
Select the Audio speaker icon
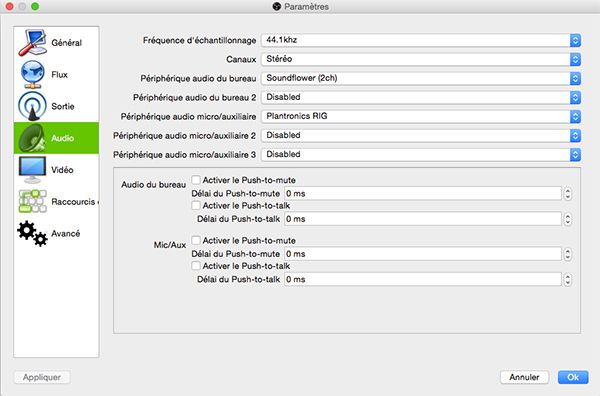click(x=33, y=138)
